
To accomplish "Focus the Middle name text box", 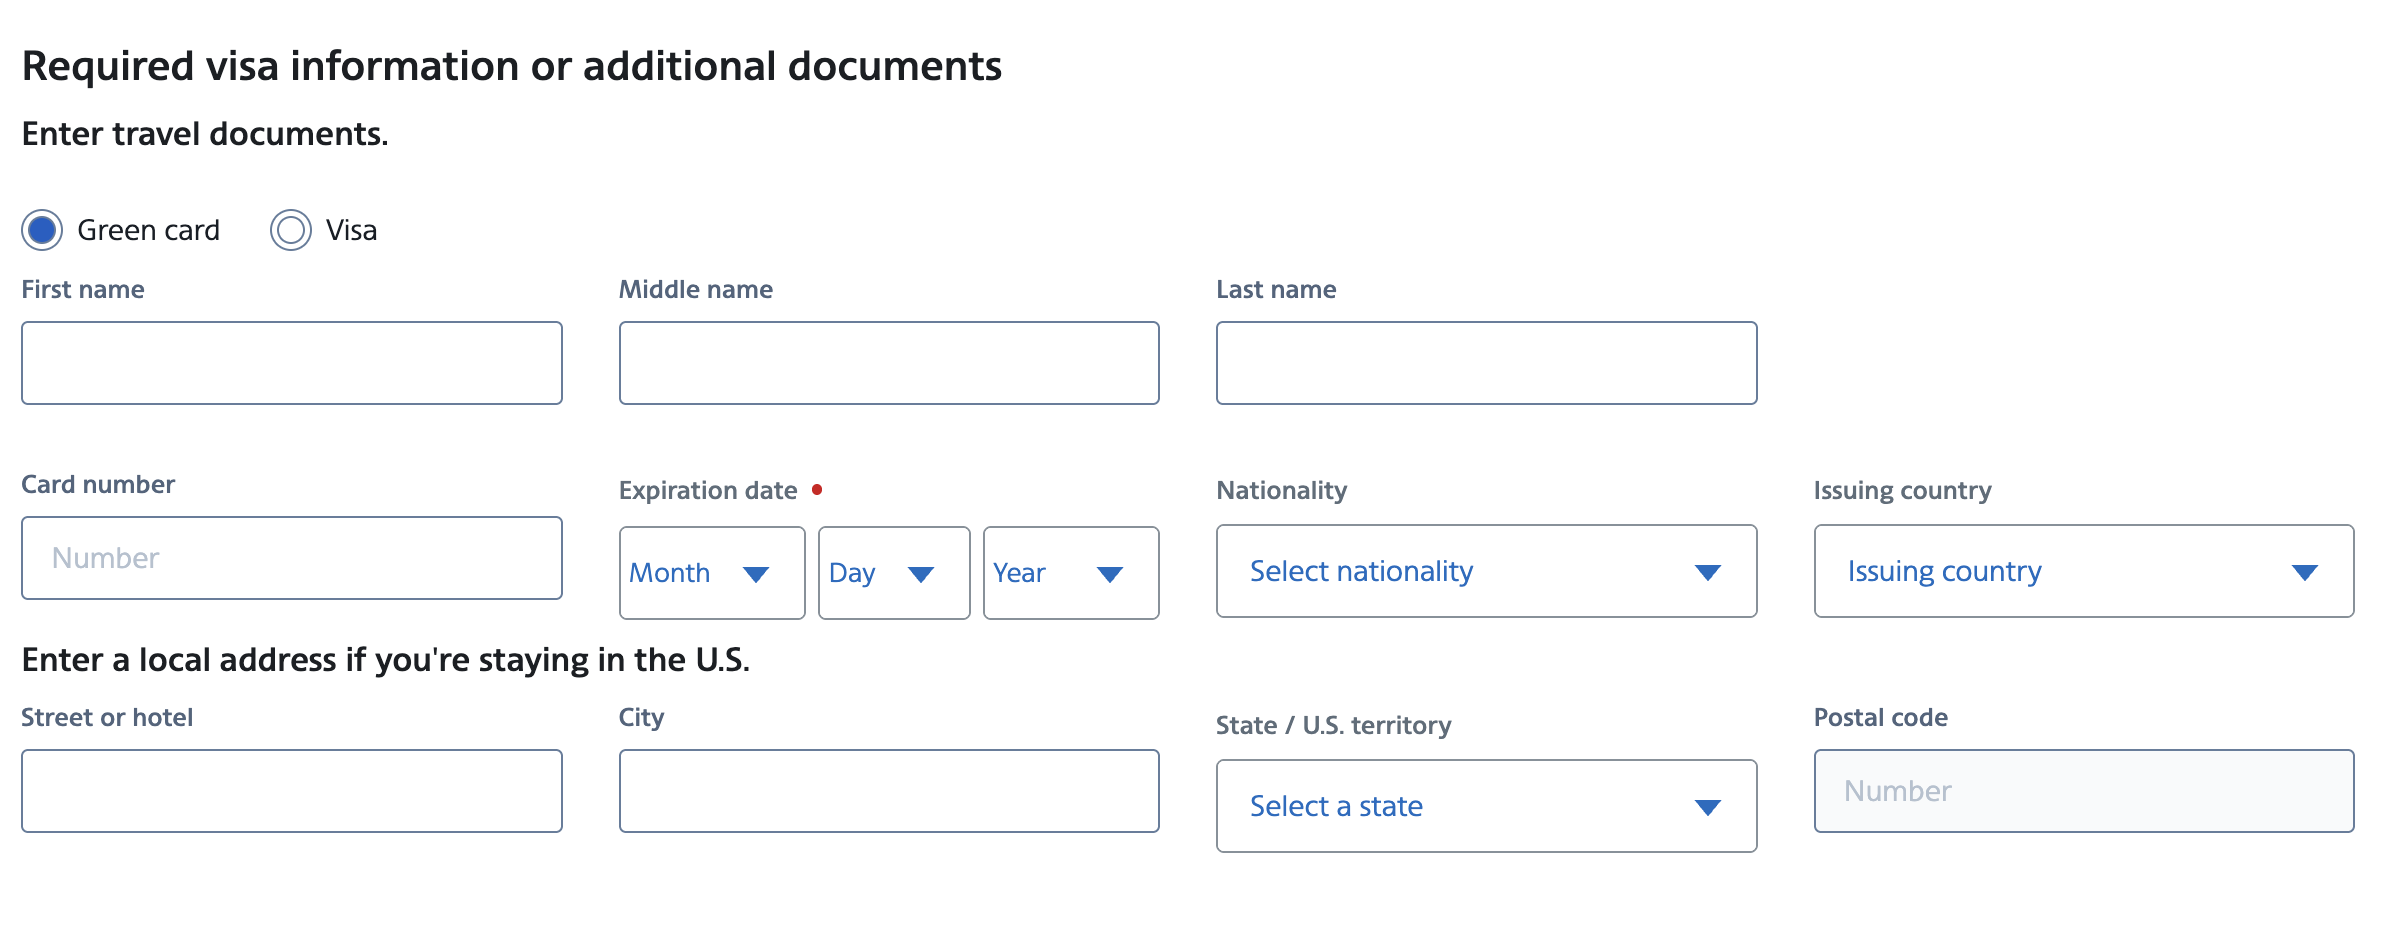I will click(889, 363).
